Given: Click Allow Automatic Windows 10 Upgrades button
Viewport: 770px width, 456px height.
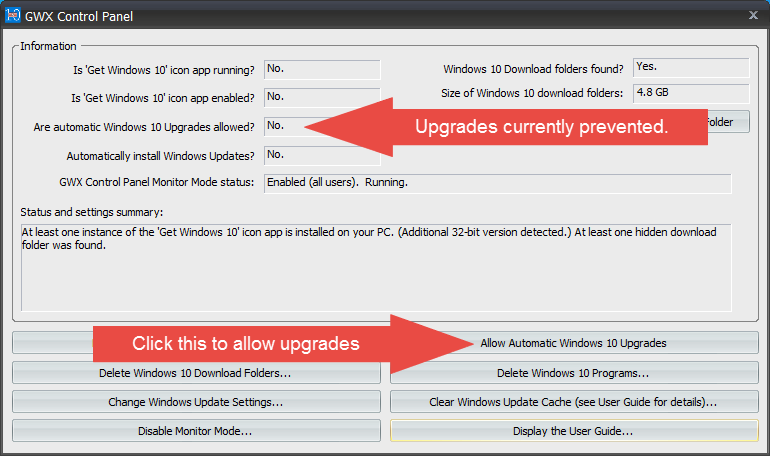Looking at the screenshot, I should tap(574, 343).
